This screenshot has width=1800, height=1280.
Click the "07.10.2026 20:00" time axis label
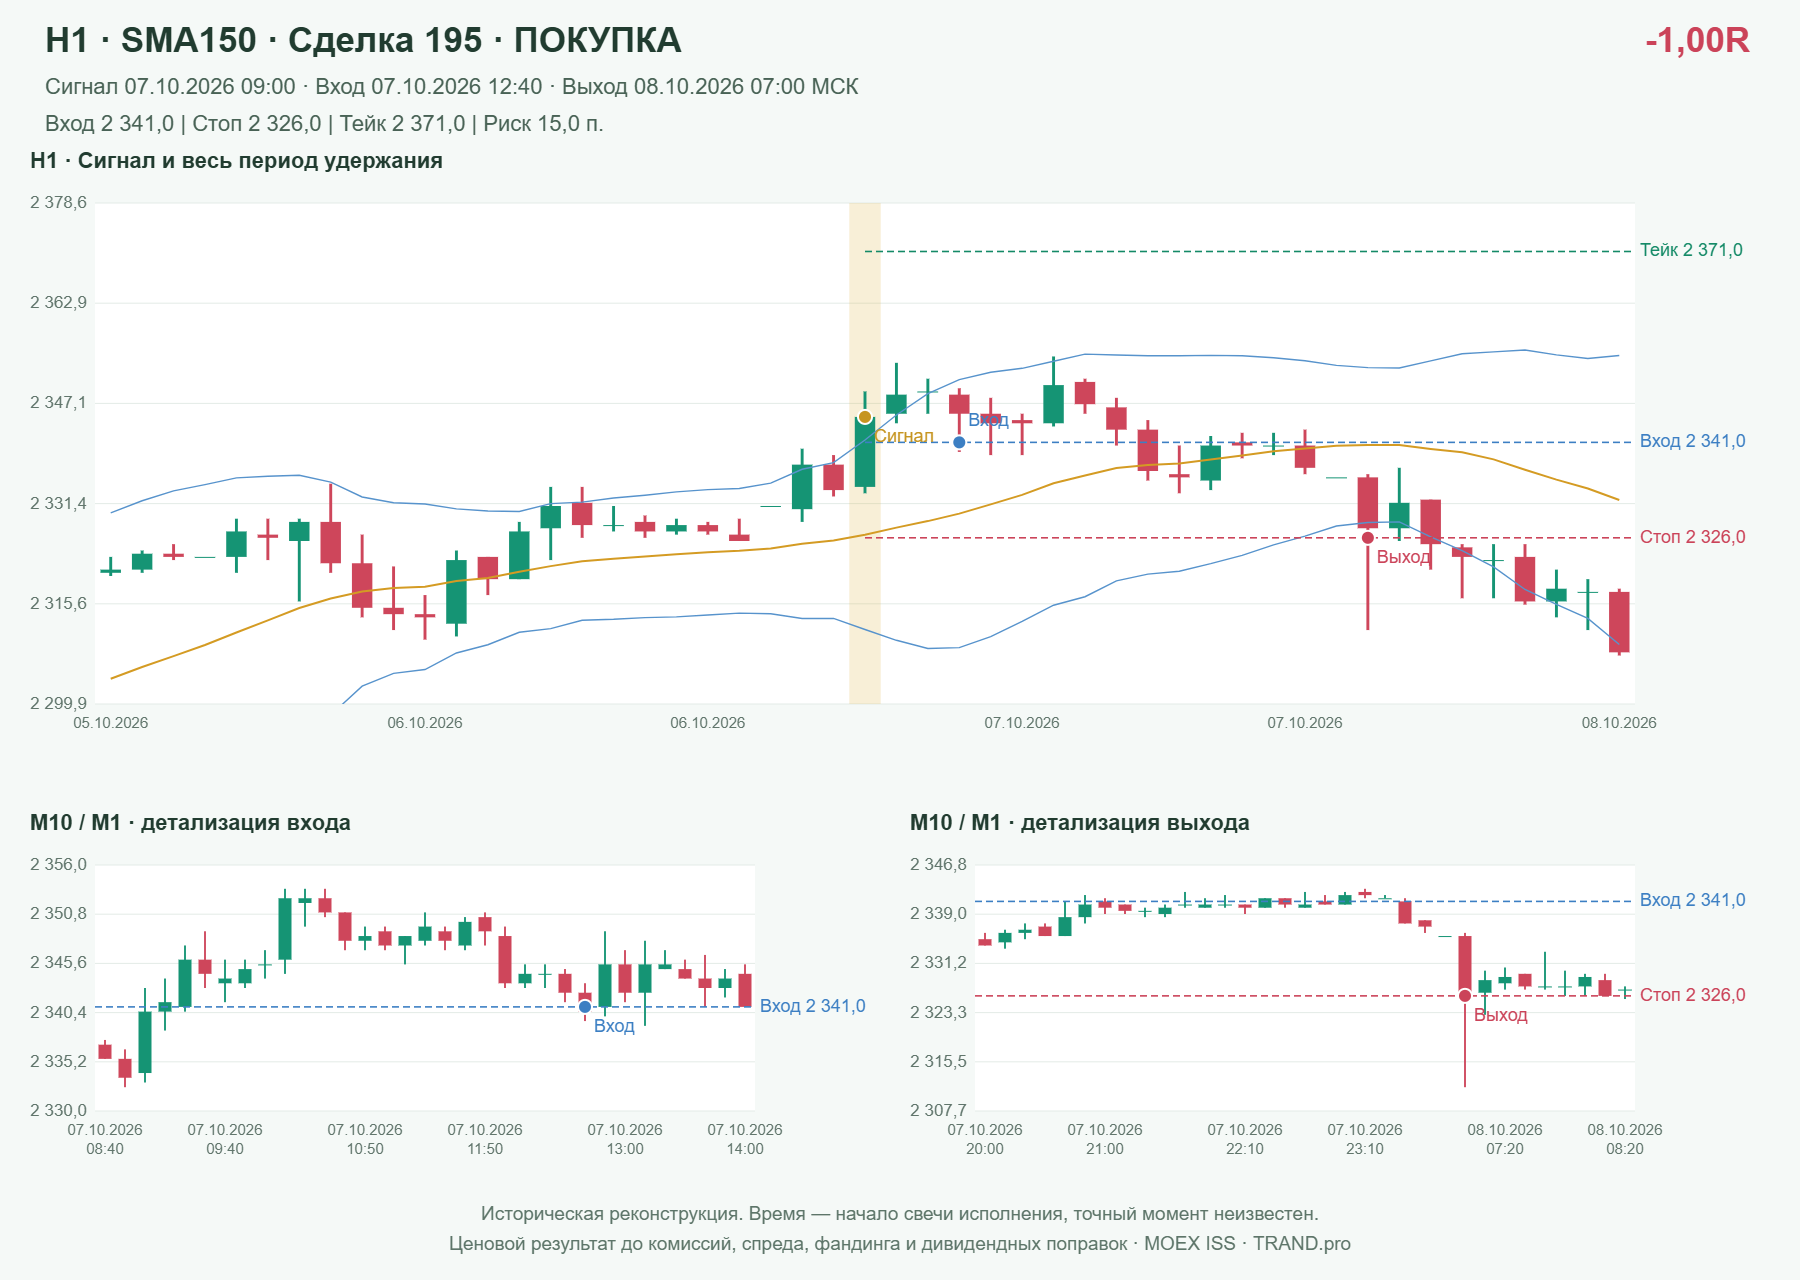[x=985, y=1139]
